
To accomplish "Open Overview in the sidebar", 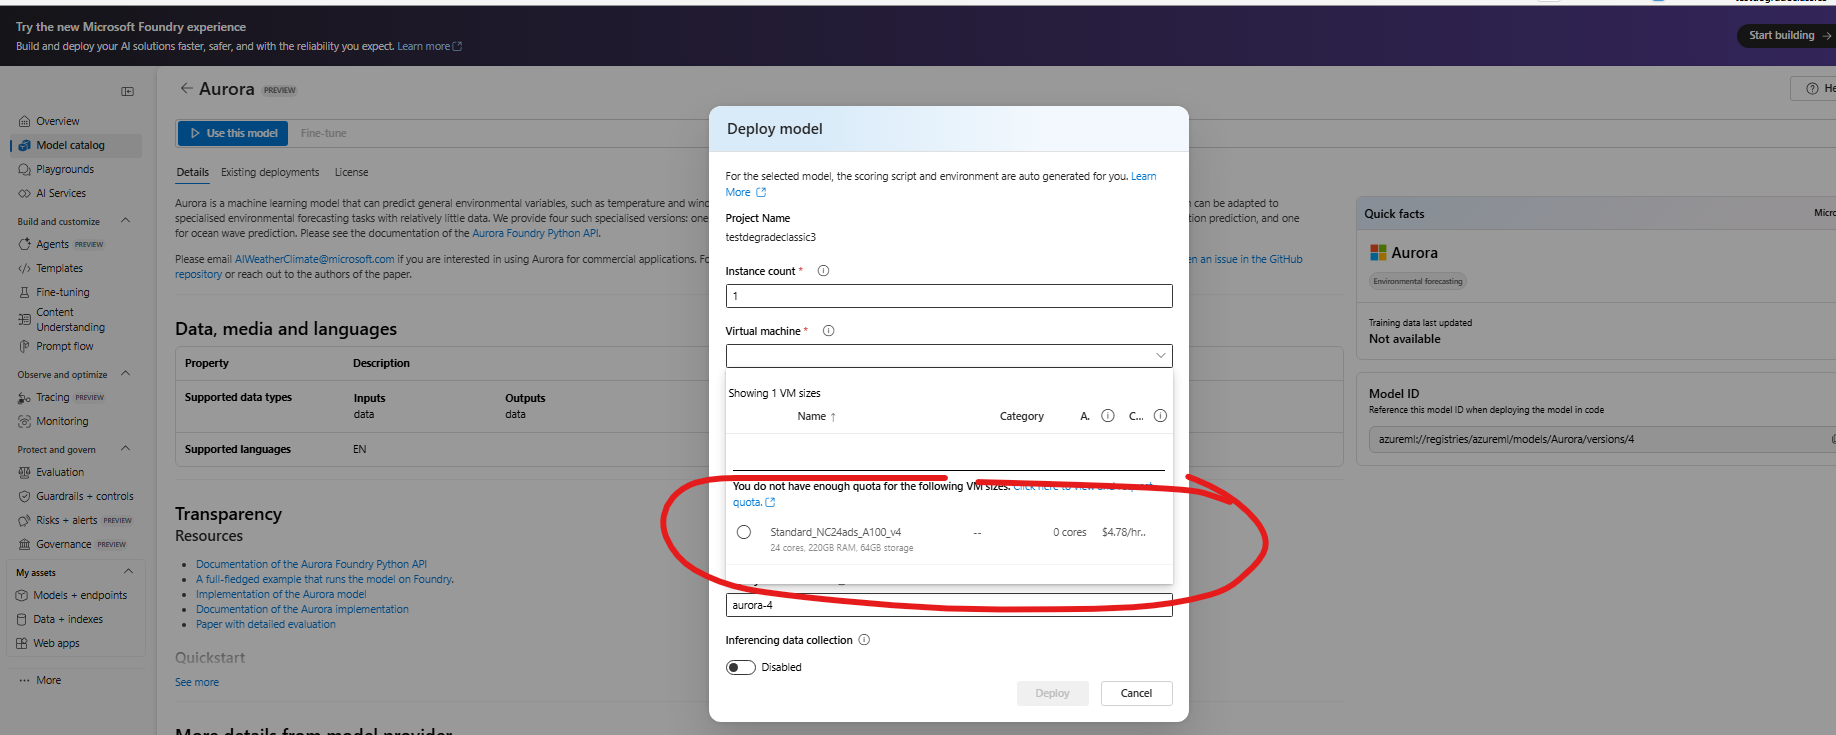I will pos(57,121).
